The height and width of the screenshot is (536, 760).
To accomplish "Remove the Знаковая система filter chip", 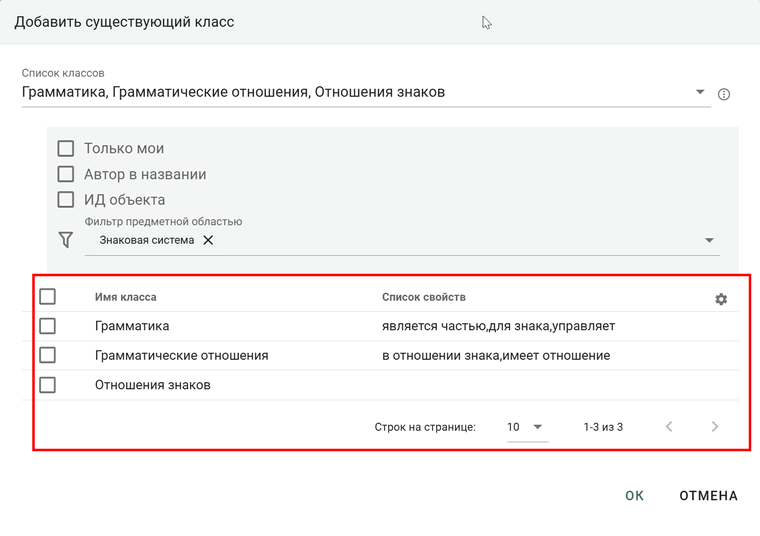I will click(x=208, y=240).
